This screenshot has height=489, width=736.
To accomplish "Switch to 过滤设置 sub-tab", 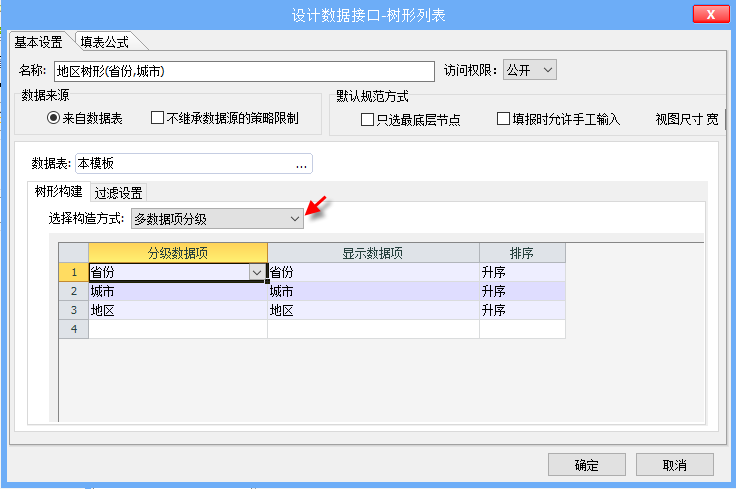I will point(118,192).
